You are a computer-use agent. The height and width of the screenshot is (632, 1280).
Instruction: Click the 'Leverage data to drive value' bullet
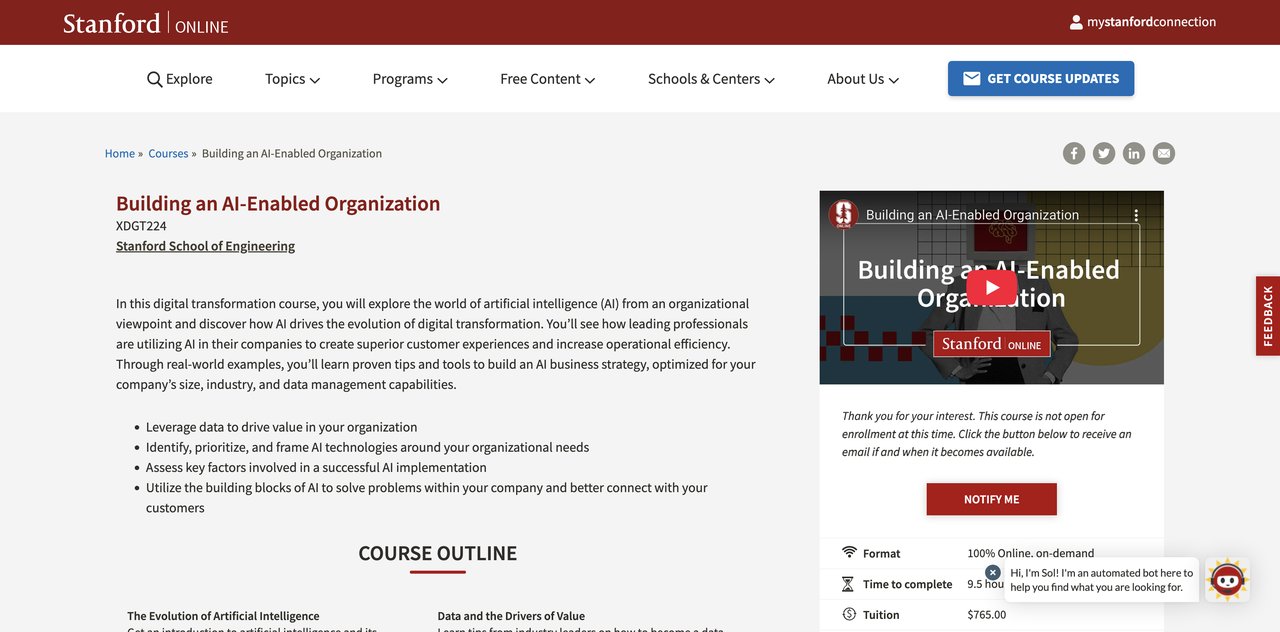pyautogui.click(x=282, y=427)
